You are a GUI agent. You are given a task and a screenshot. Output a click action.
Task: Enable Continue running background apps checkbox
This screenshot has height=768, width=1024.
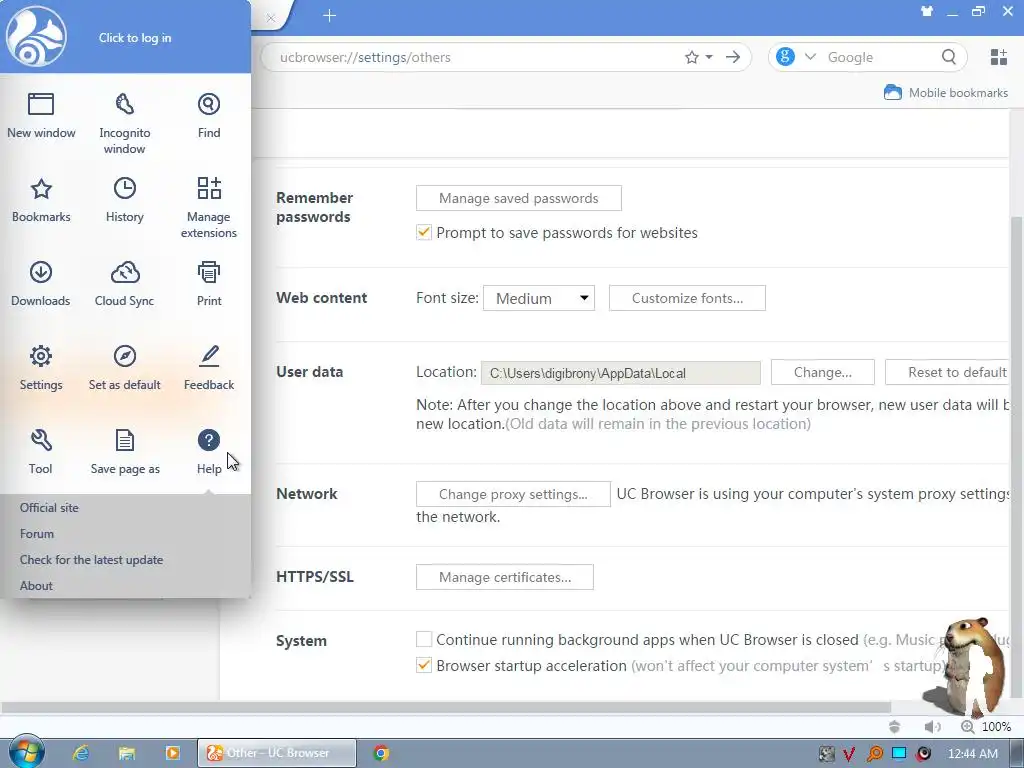pyautogui.click(x=424, y=639)
